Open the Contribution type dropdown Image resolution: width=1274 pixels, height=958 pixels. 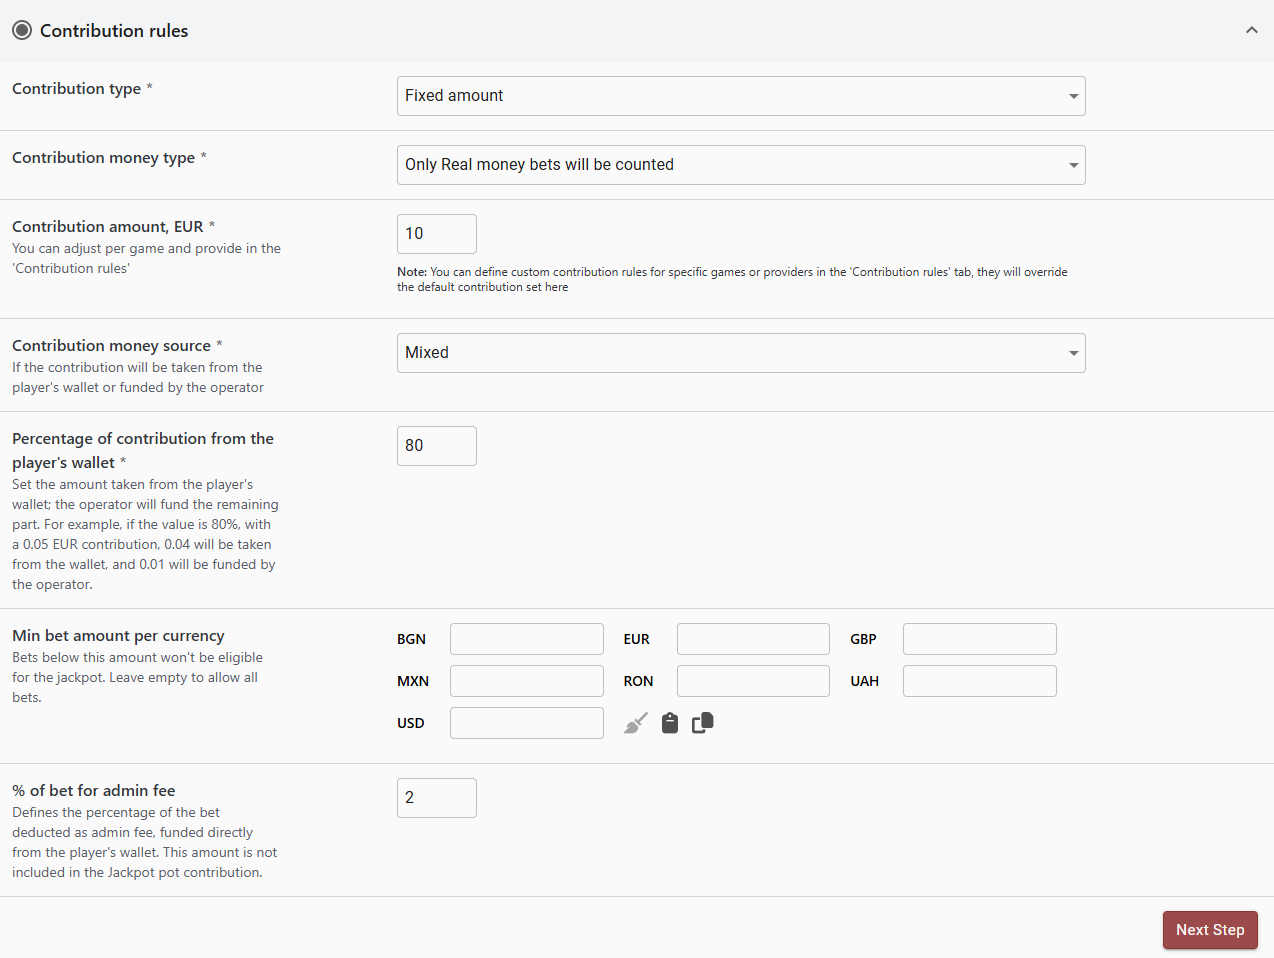coord(740,96)
